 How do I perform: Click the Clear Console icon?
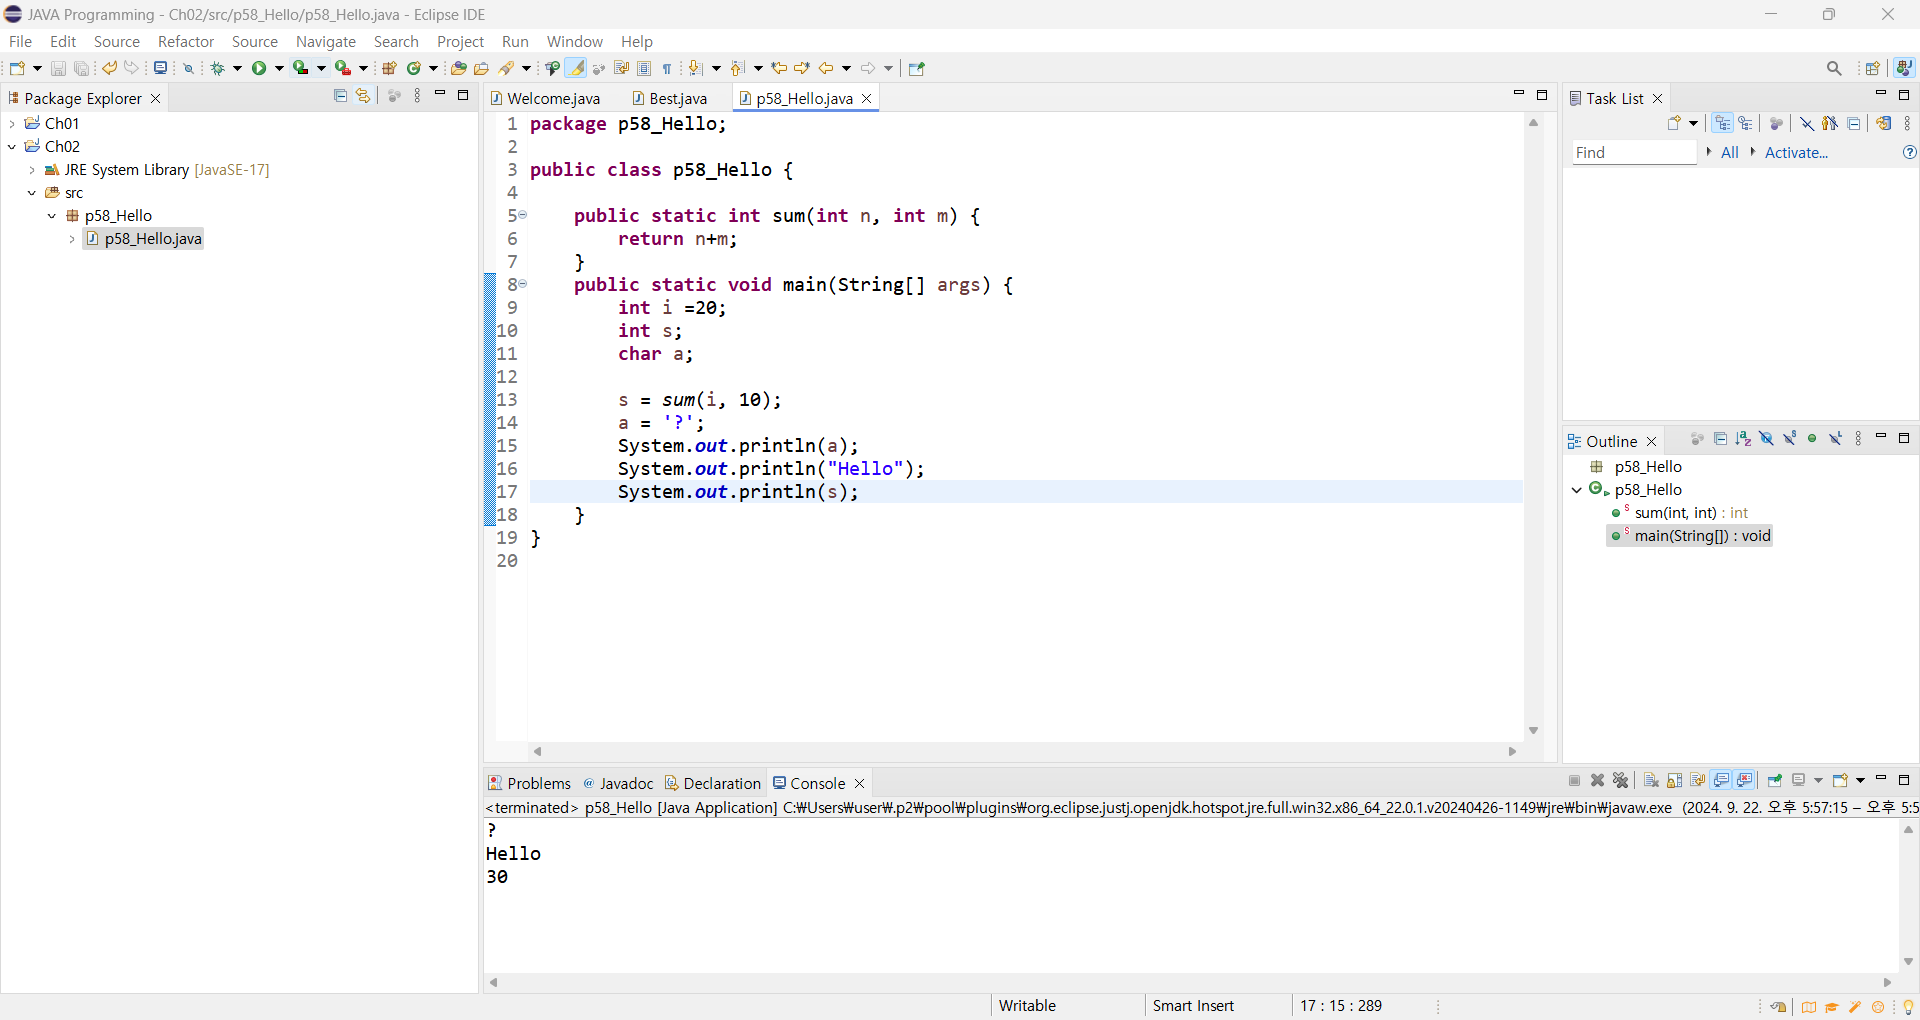tap(1651, 780)
